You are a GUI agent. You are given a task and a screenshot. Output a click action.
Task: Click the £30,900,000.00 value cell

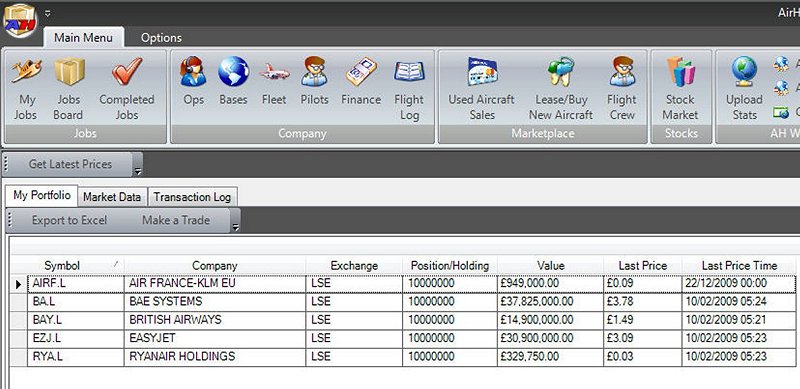(x=551, y=338)
